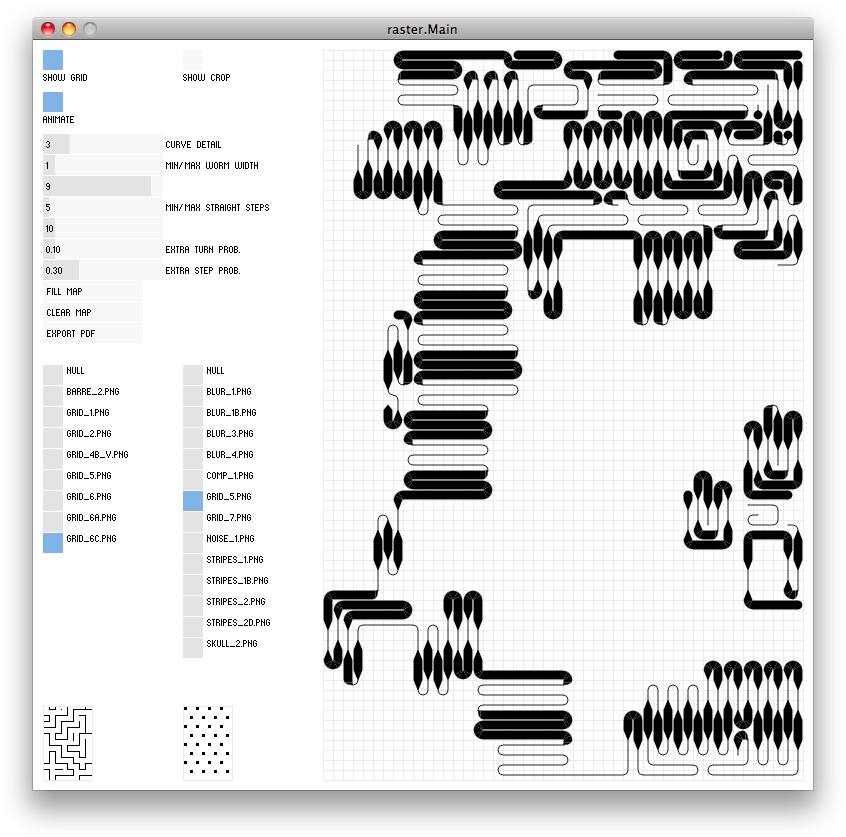Adjust the Curve Detail slider

coord(102,145)
